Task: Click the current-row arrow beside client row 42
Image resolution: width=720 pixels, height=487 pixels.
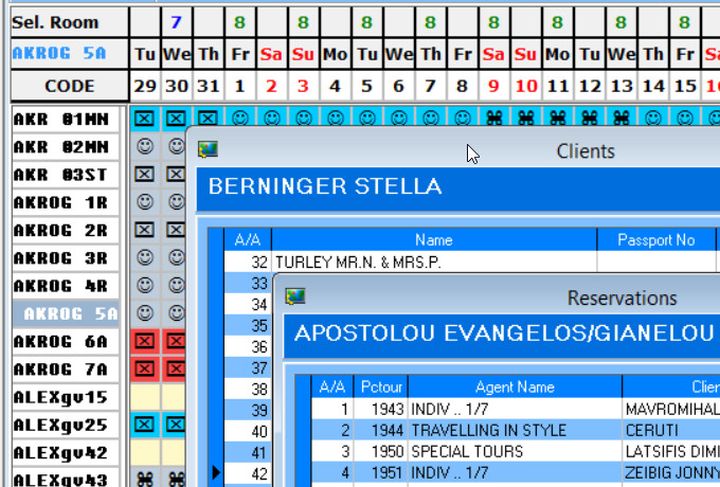Action: click(216, 472)
